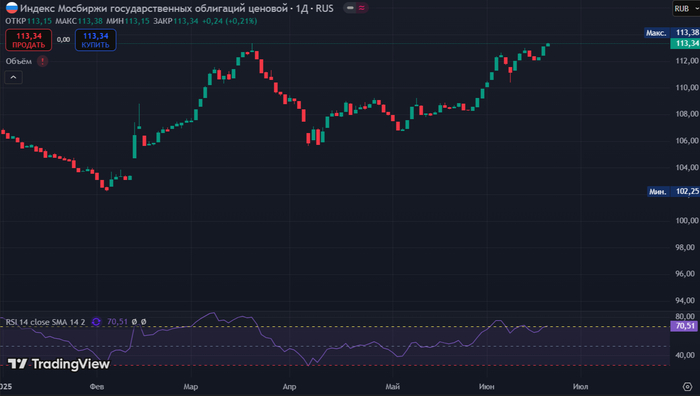700x396 pixels.
Task: Click the 108,00 price scale value
Action: click(x=687, y=114)
